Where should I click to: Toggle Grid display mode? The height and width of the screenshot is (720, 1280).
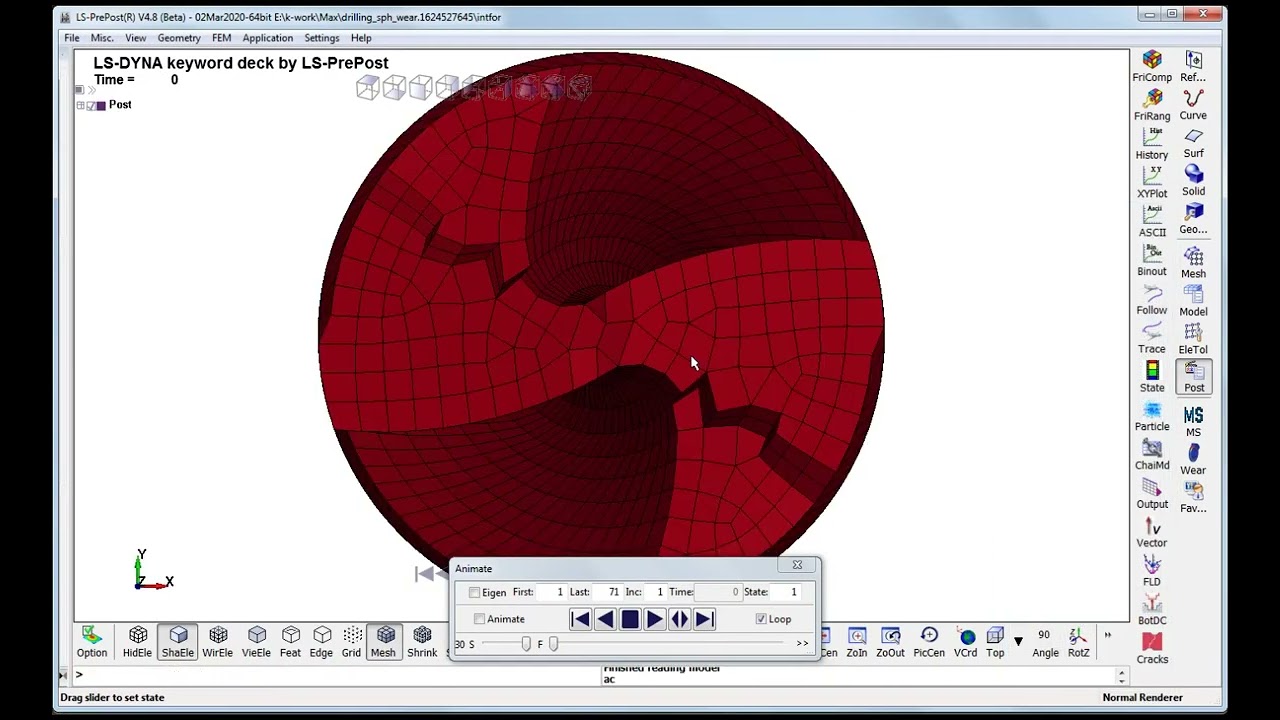tap(352, 642)
